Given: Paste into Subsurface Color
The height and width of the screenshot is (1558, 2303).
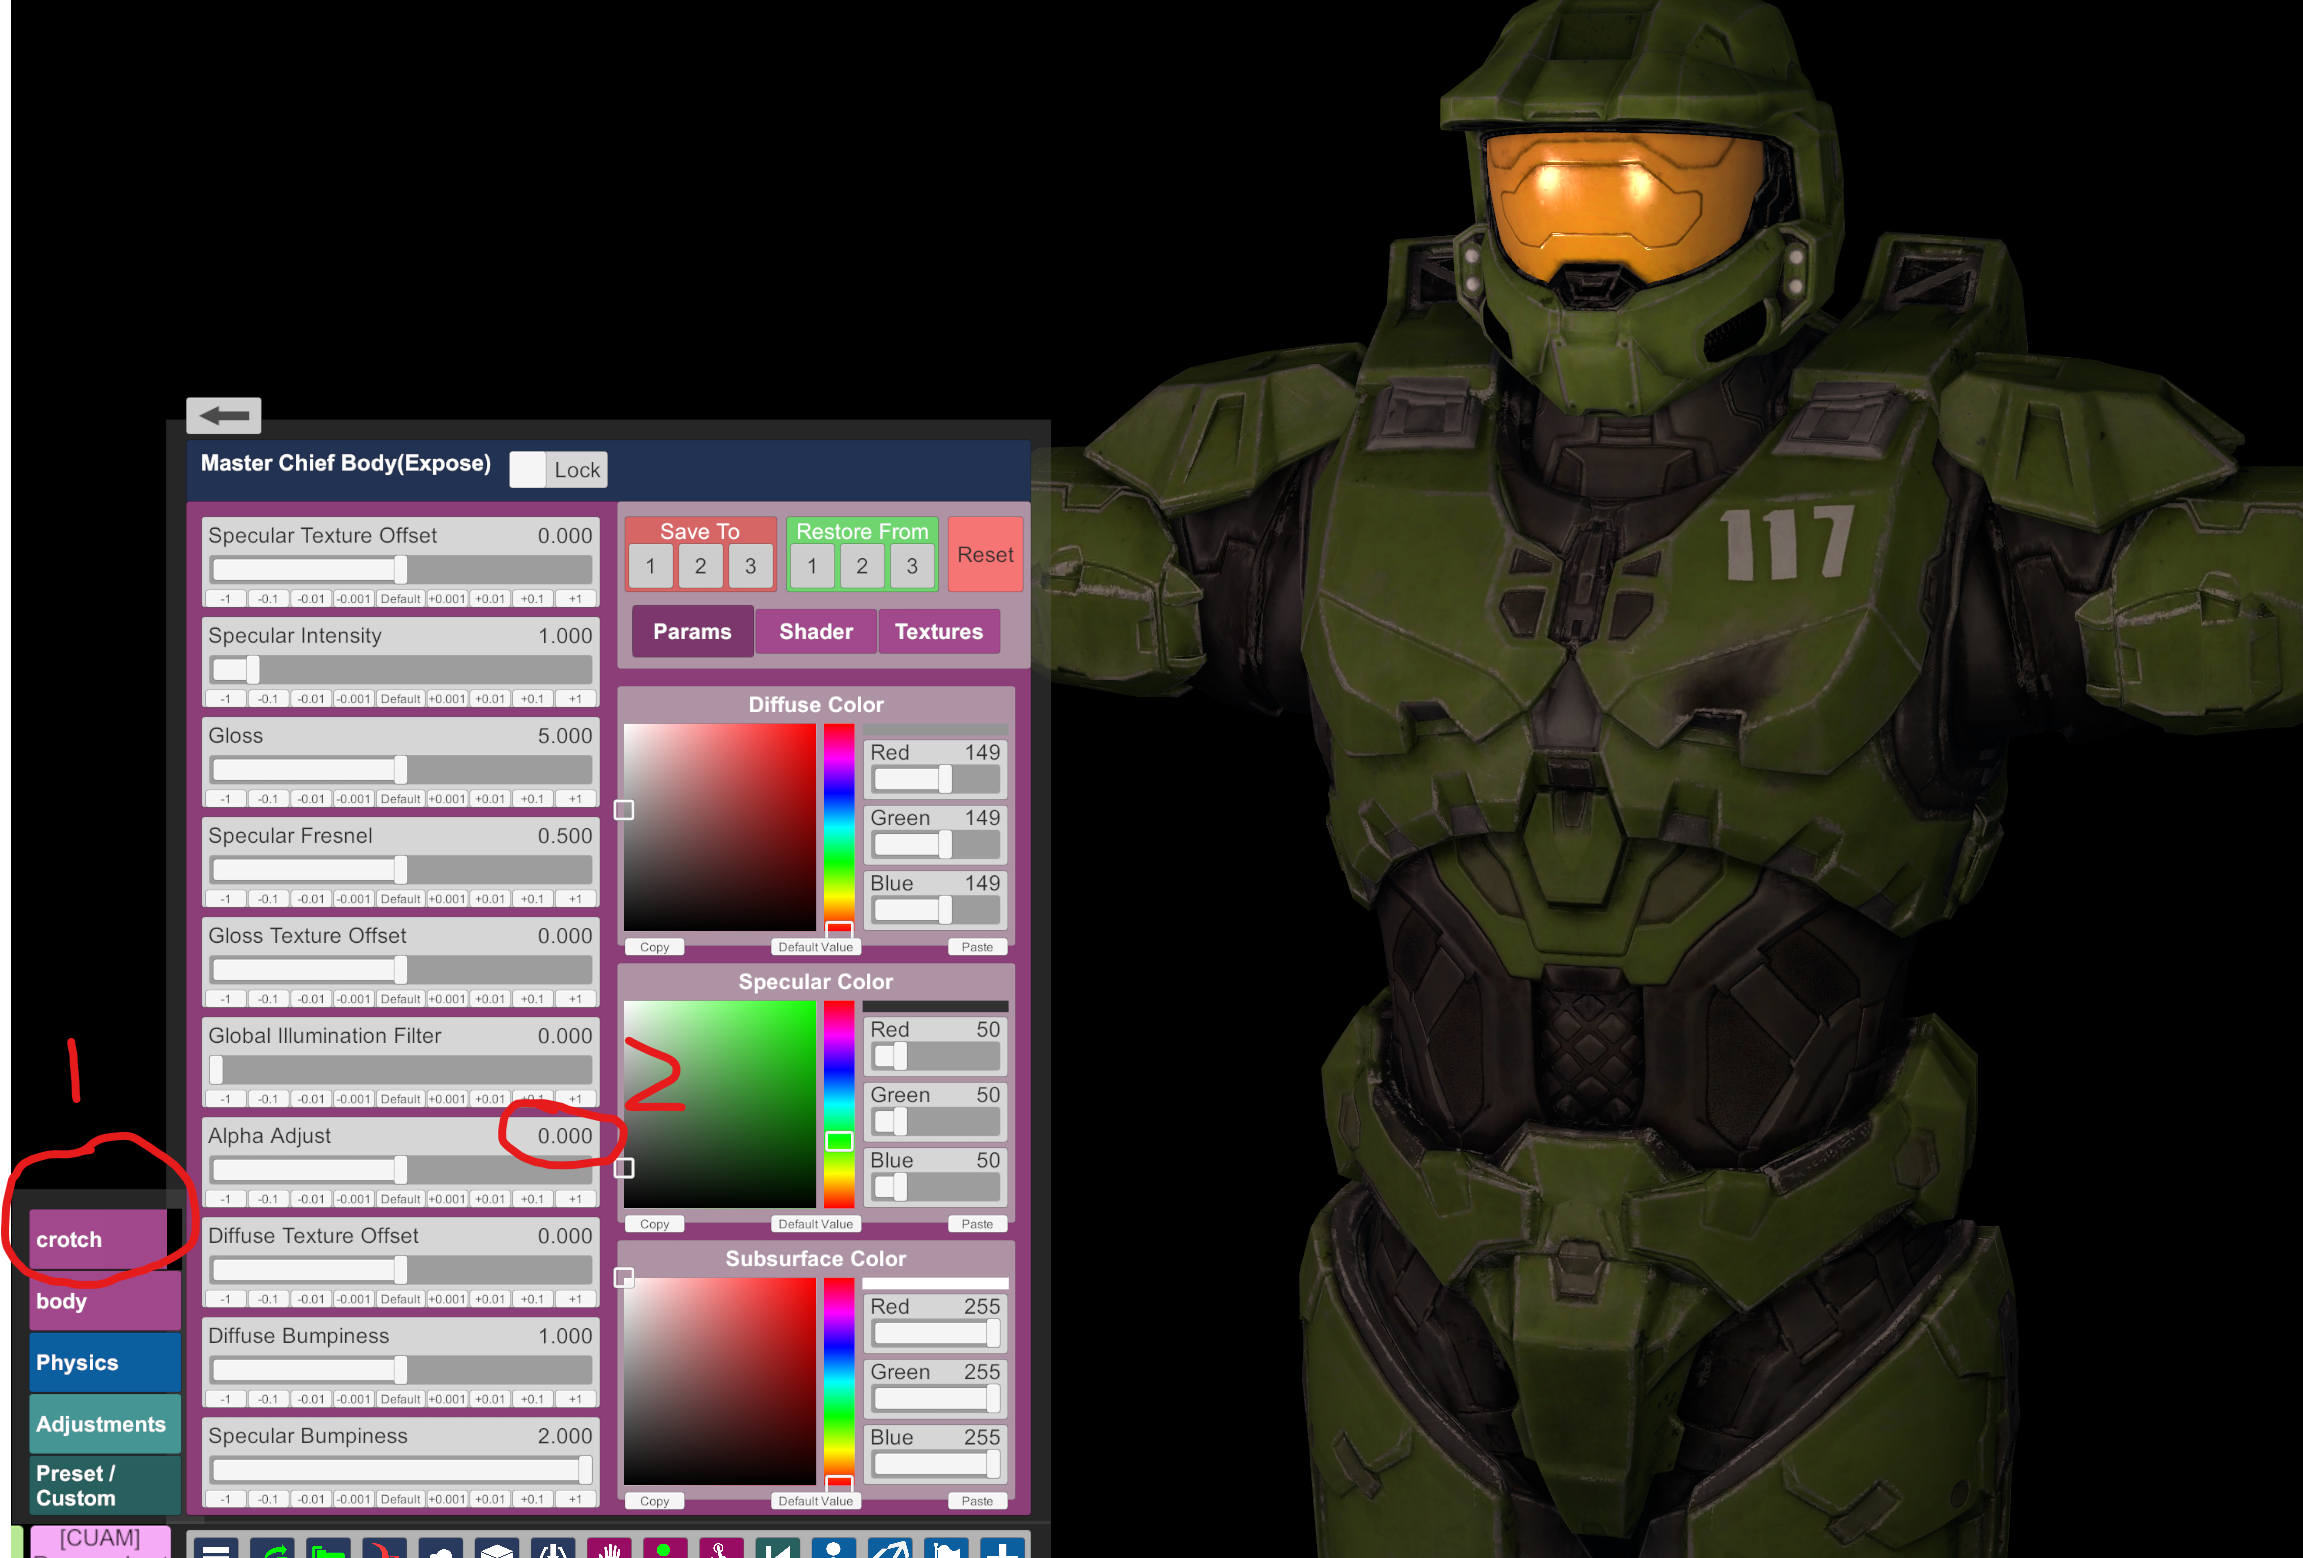Looking at the screenshot, I should [977, 1501].
